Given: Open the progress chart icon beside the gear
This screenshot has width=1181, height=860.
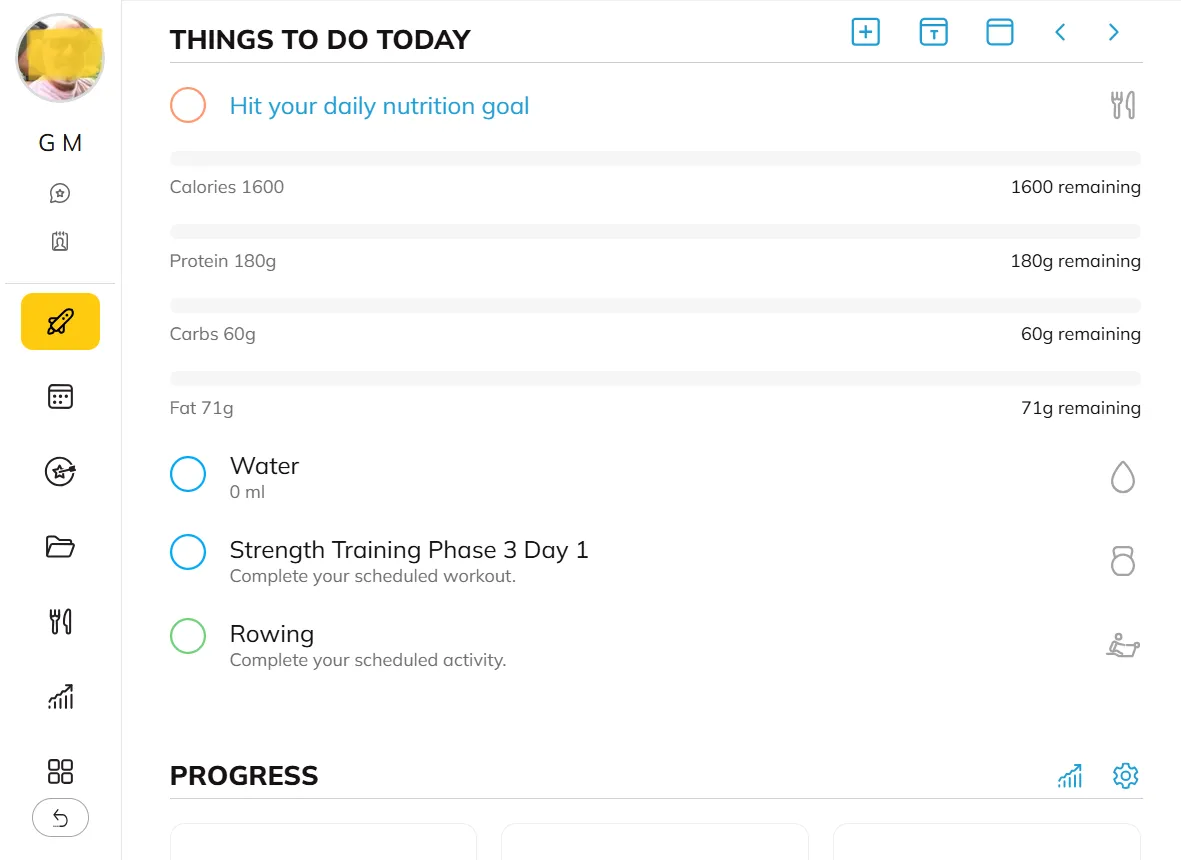Looking at the screenshot, I should point(1070,776).
